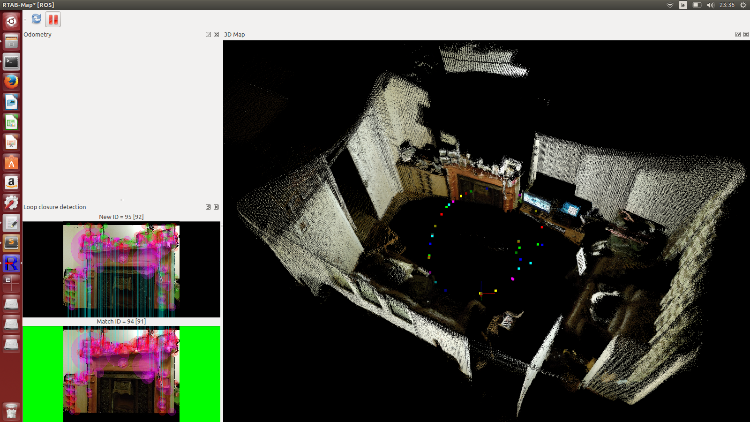Open the Trash in the launcher

11,409
